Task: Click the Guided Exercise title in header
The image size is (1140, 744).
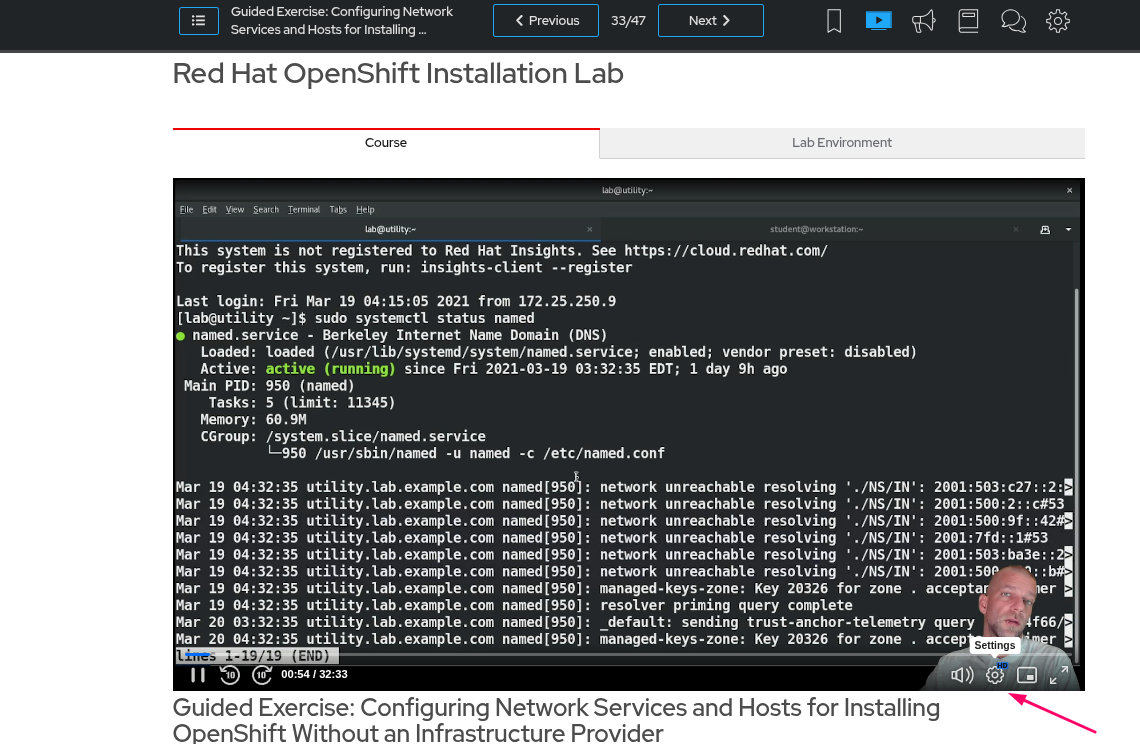Action: pyautogui.click(x=342, y=20)
